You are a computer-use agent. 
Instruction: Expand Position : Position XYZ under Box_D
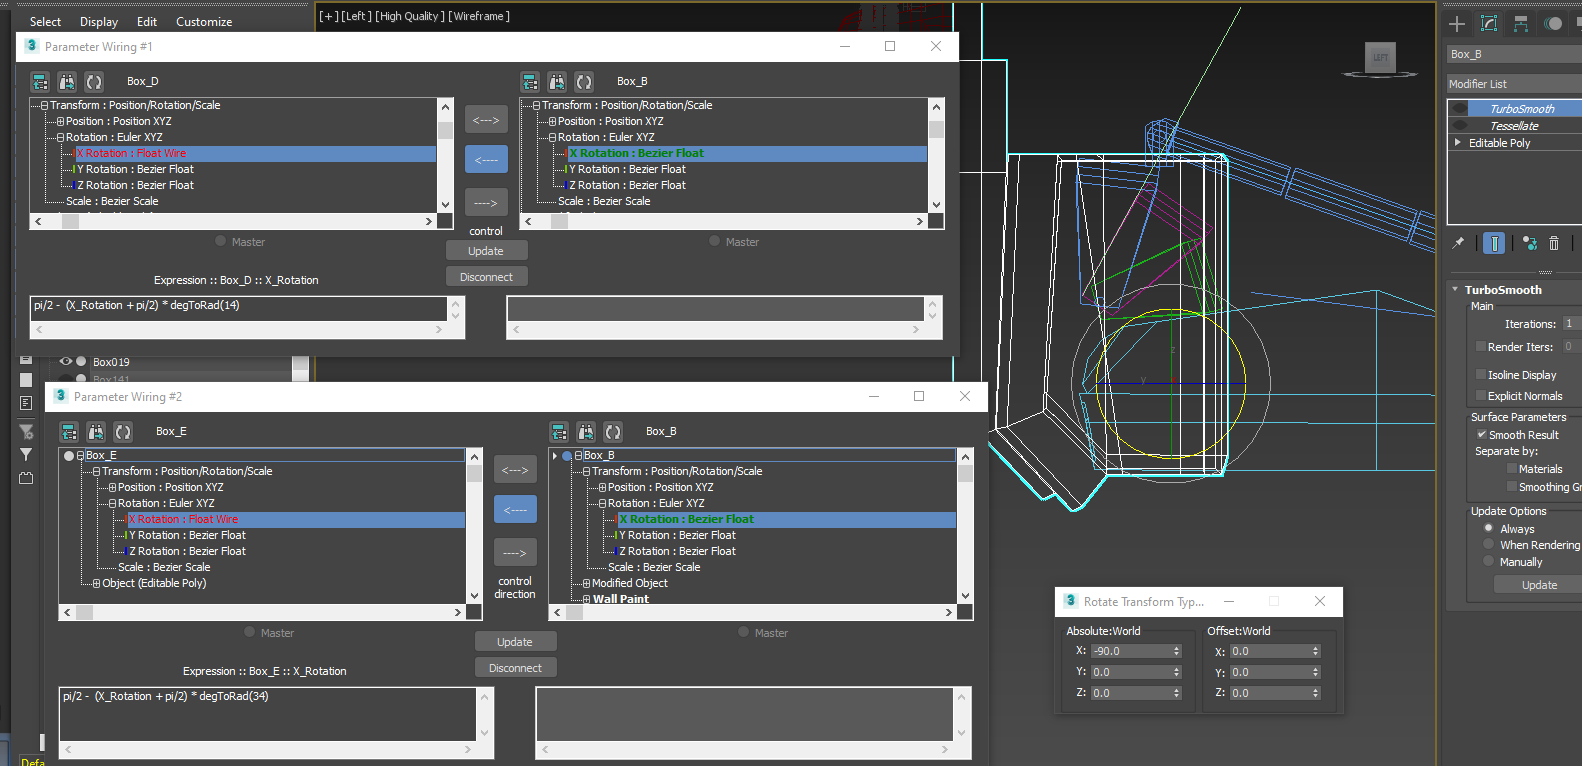60,122
